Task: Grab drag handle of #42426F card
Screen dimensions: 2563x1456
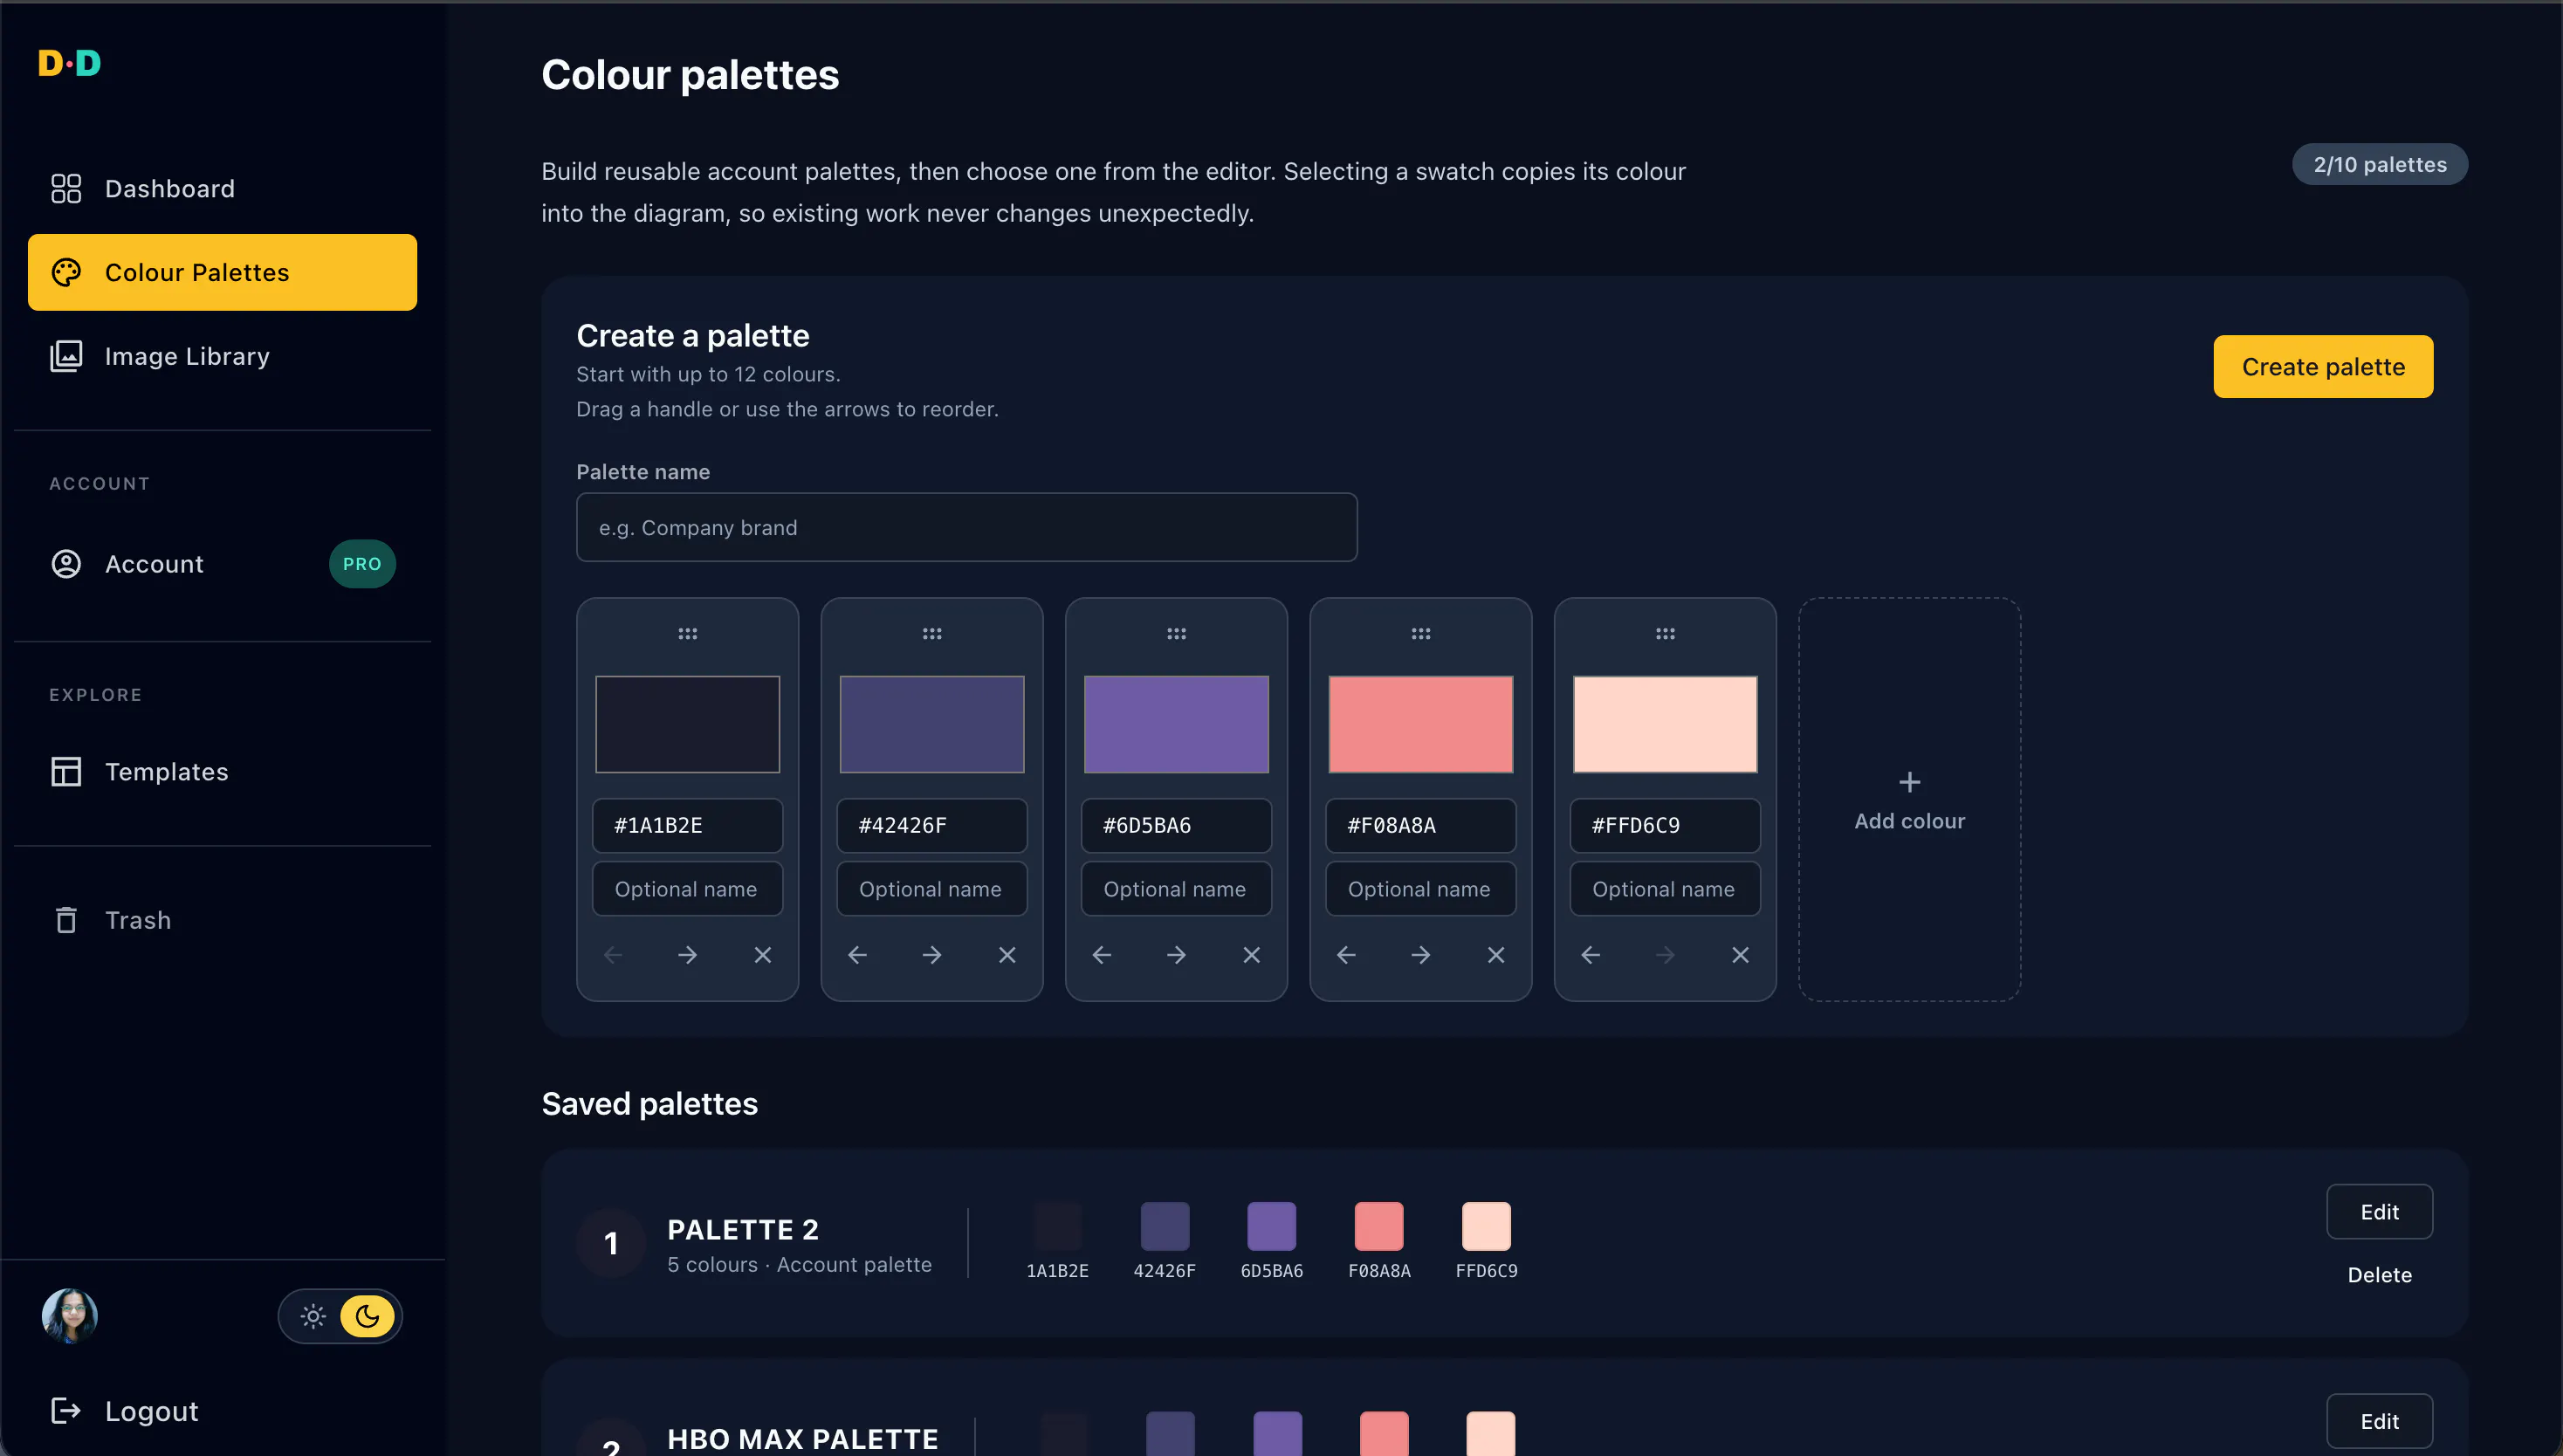Action: pos(932,634)
